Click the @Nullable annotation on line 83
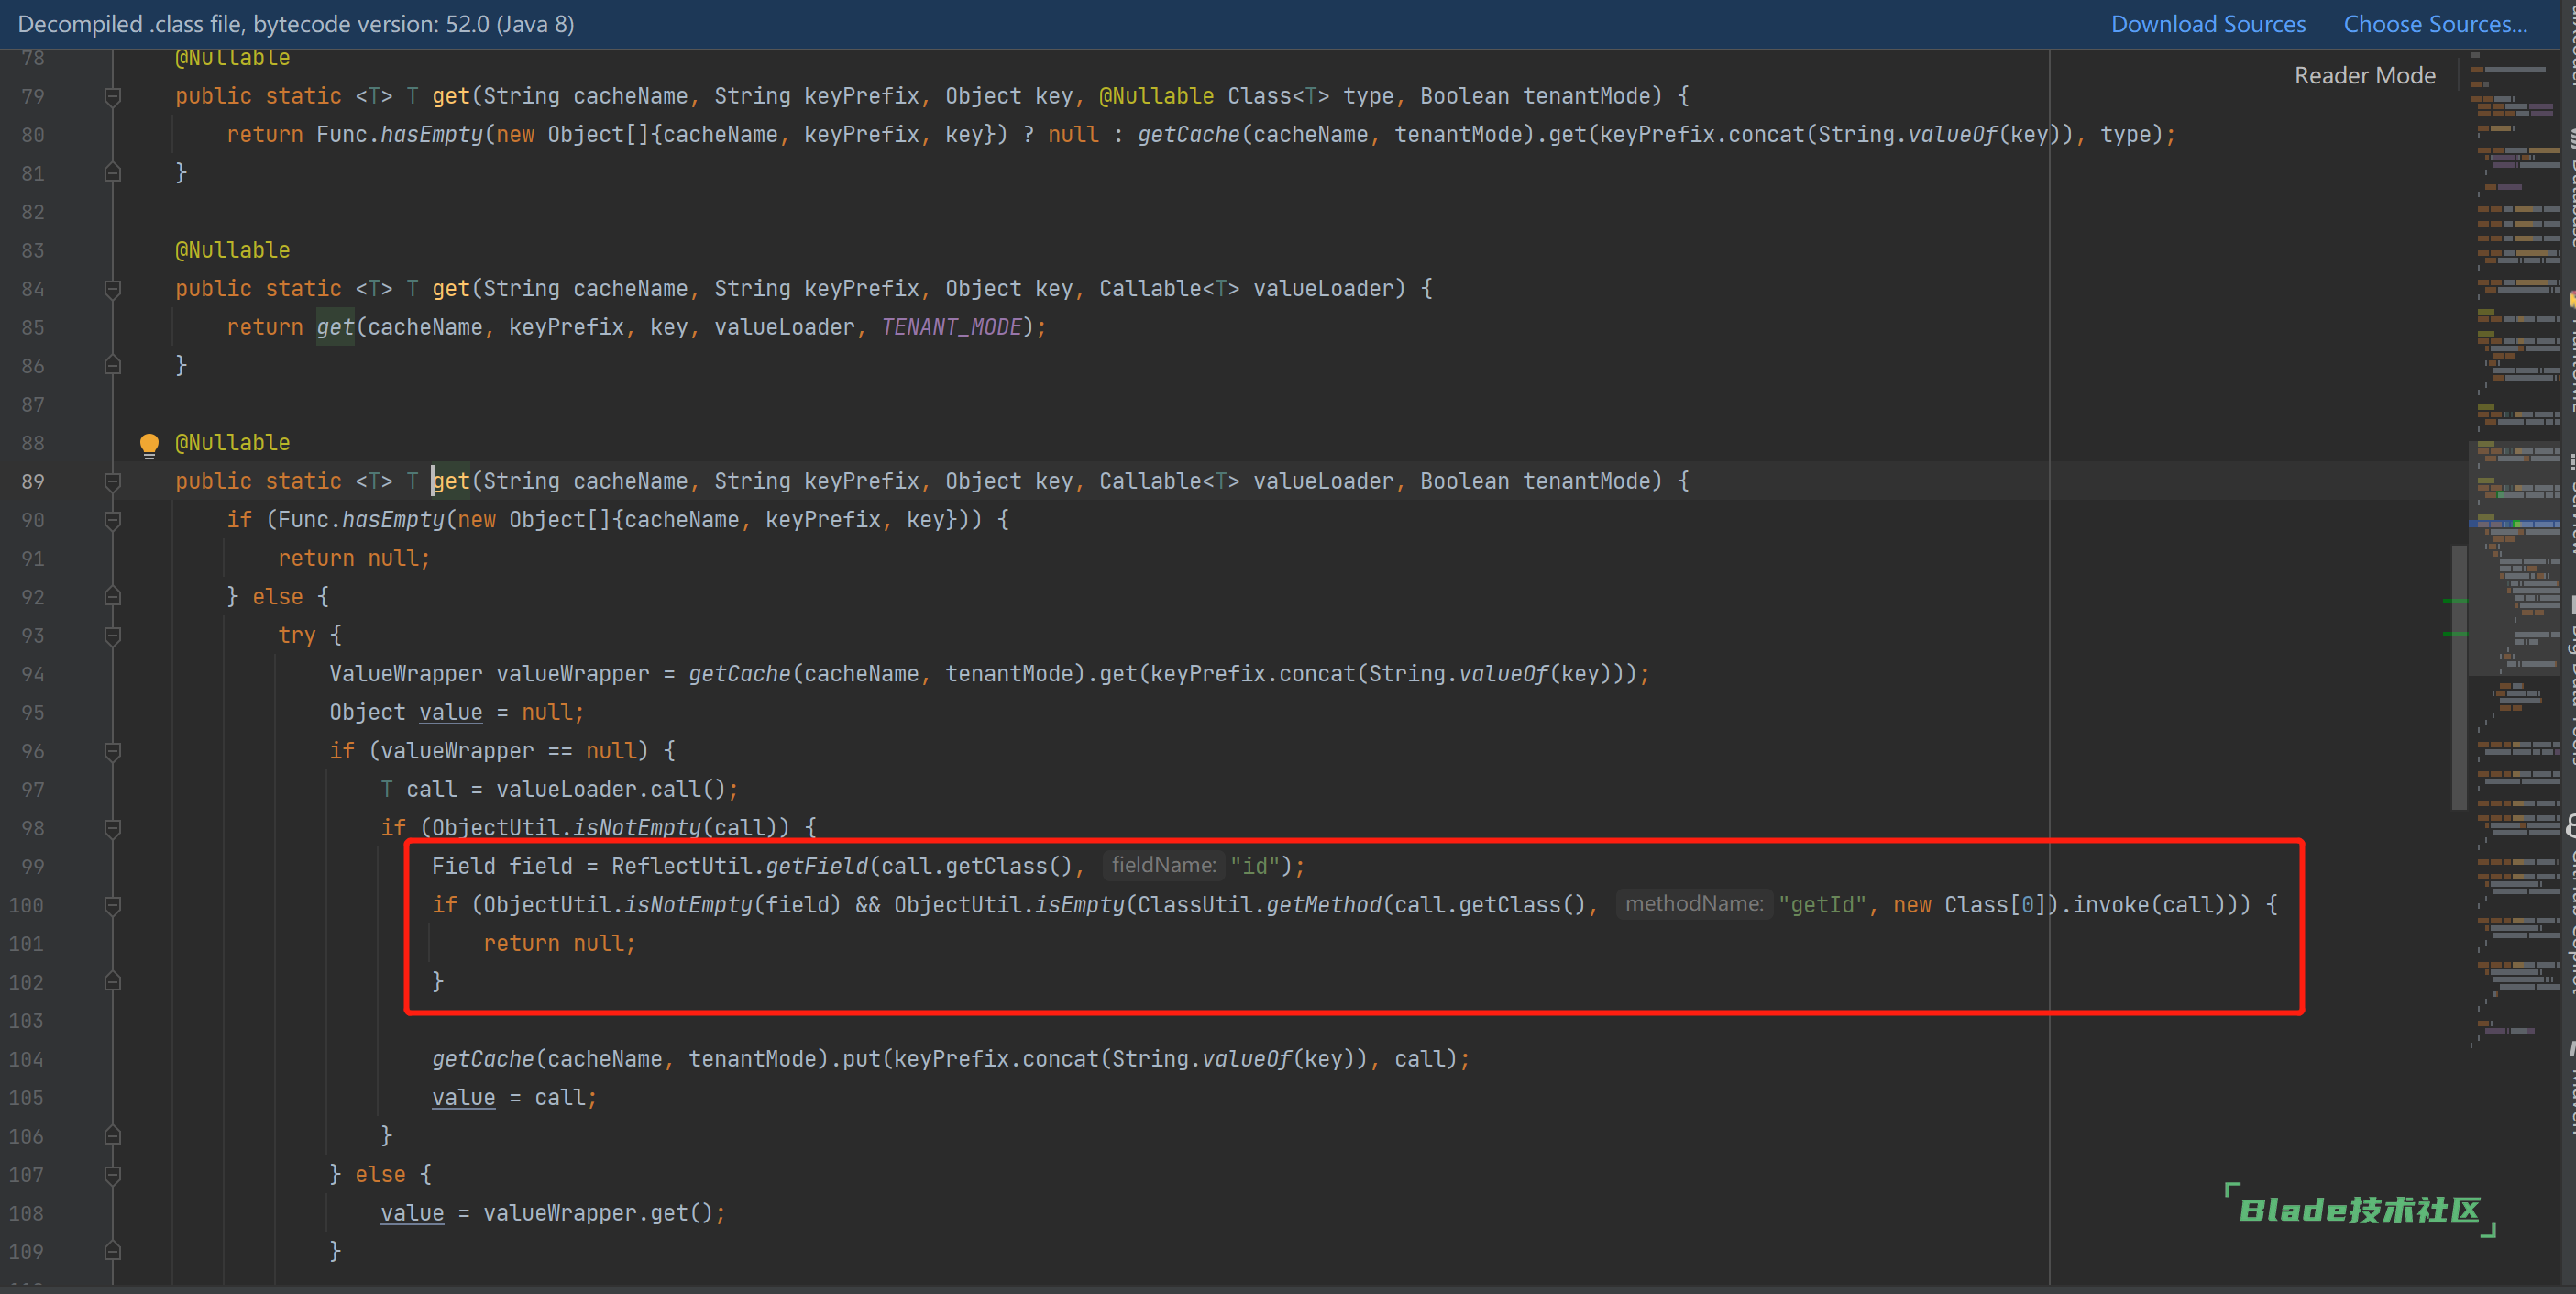The height and width of the screenshot is (1294, 2576). pyautogui.click(x=233, y=251)
